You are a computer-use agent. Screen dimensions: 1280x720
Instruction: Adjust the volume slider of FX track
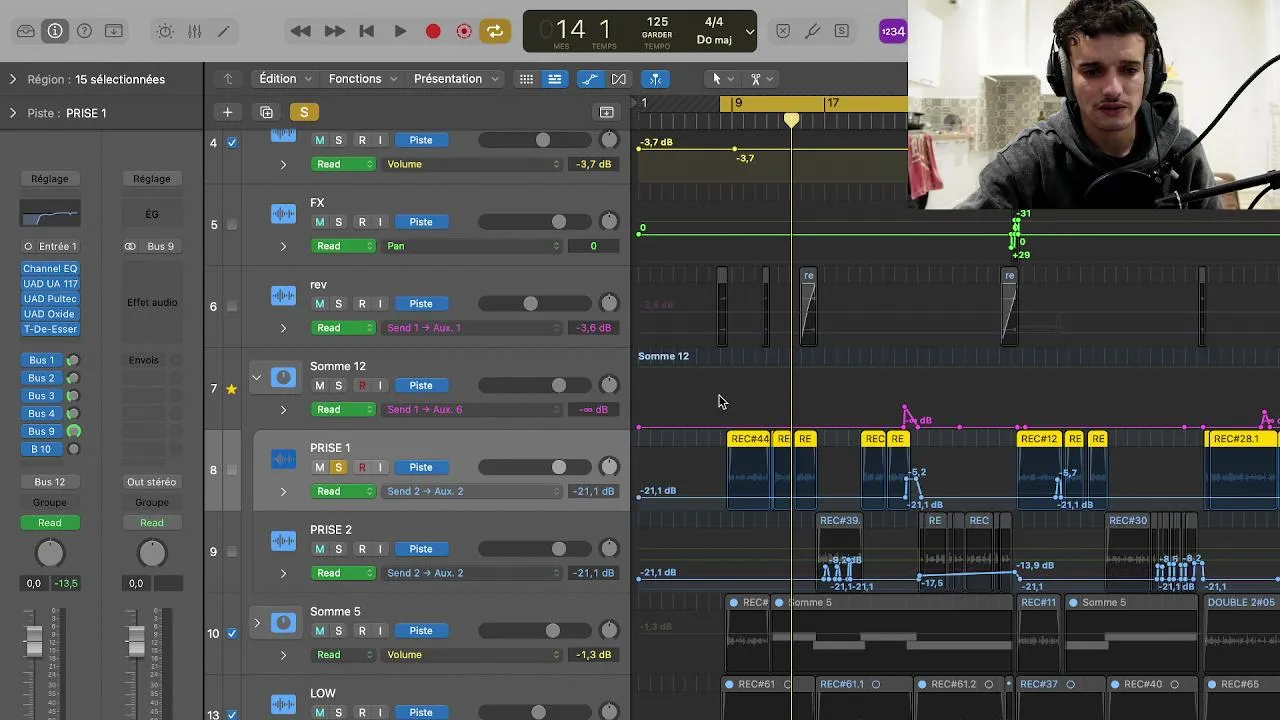coord(536,222)
